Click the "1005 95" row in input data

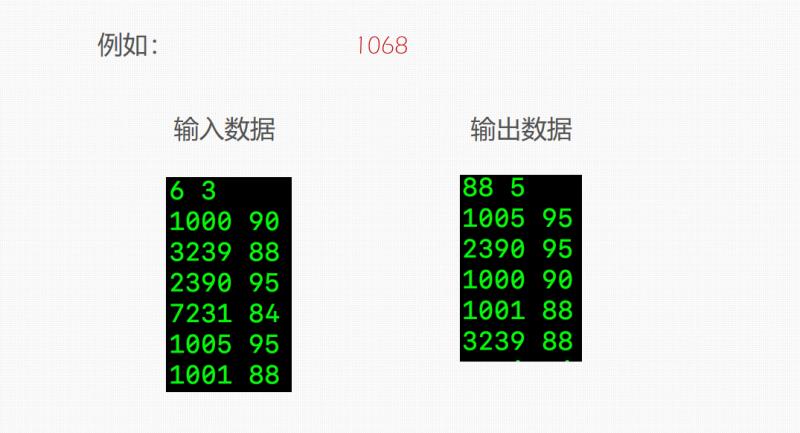[x=225, y=345]
